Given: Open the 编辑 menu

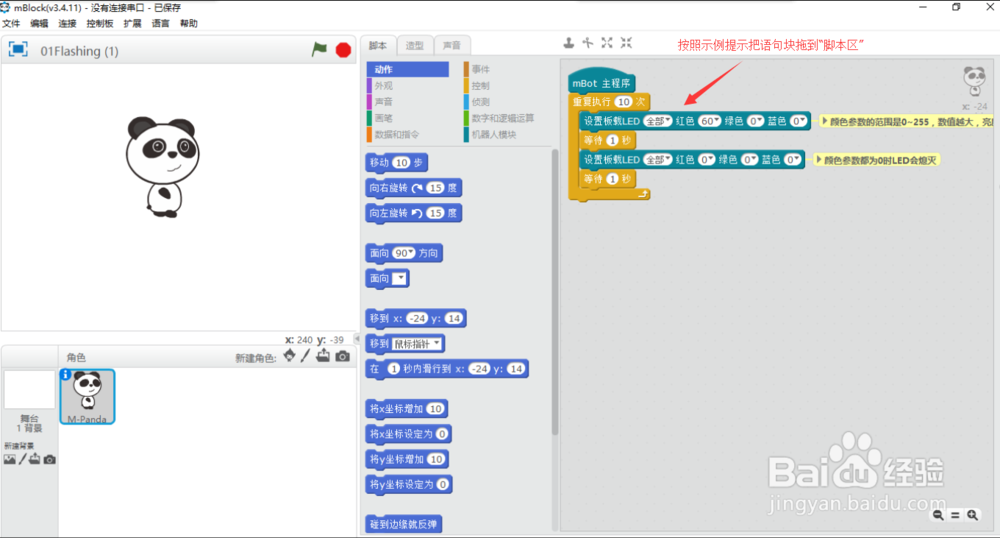Looking at the screenshot, I should point(39,24).
